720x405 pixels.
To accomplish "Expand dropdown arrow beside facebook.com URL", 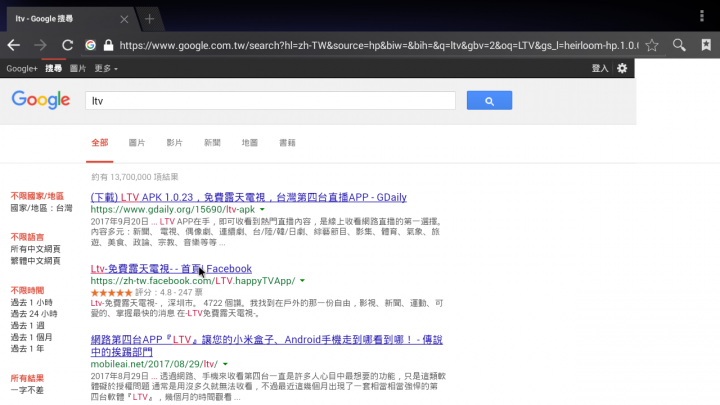I will coord(302,281).
